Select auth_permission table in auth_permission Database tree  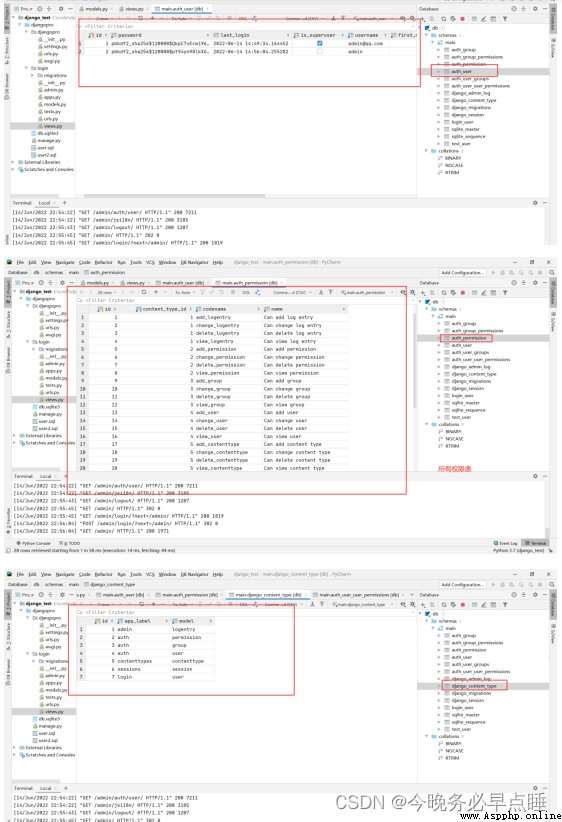tap(469, 338)
